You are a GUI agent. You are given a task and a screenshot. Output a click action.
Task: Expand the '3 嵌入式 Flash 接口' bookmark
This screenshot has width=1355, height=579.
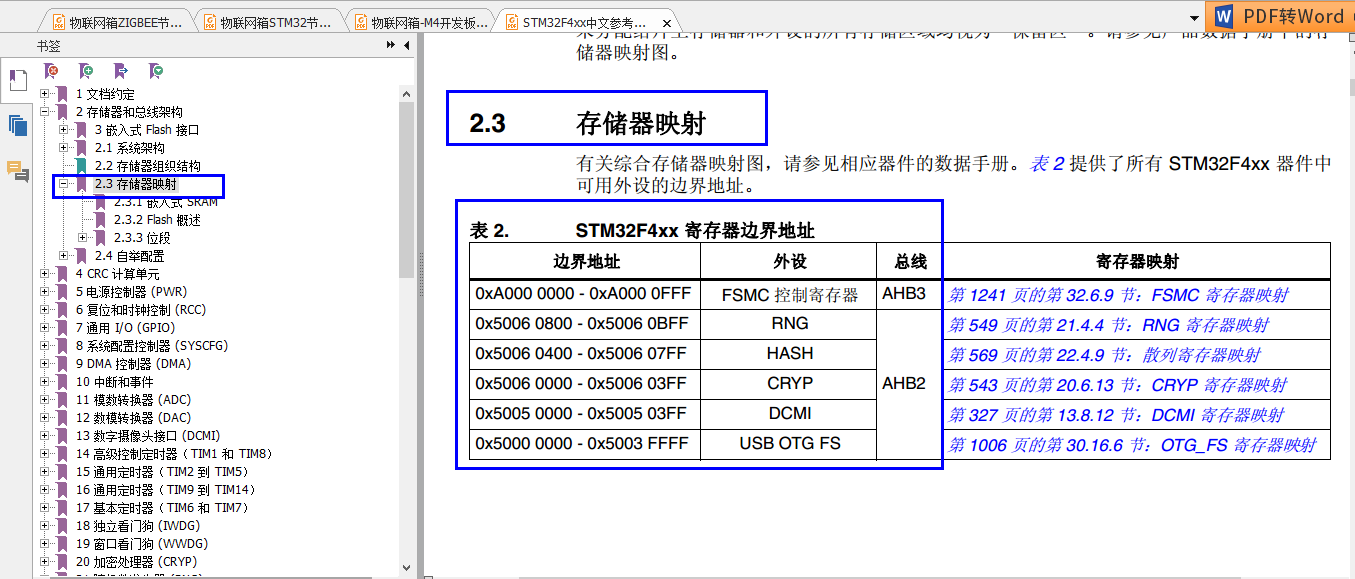[x=64, y=129]
